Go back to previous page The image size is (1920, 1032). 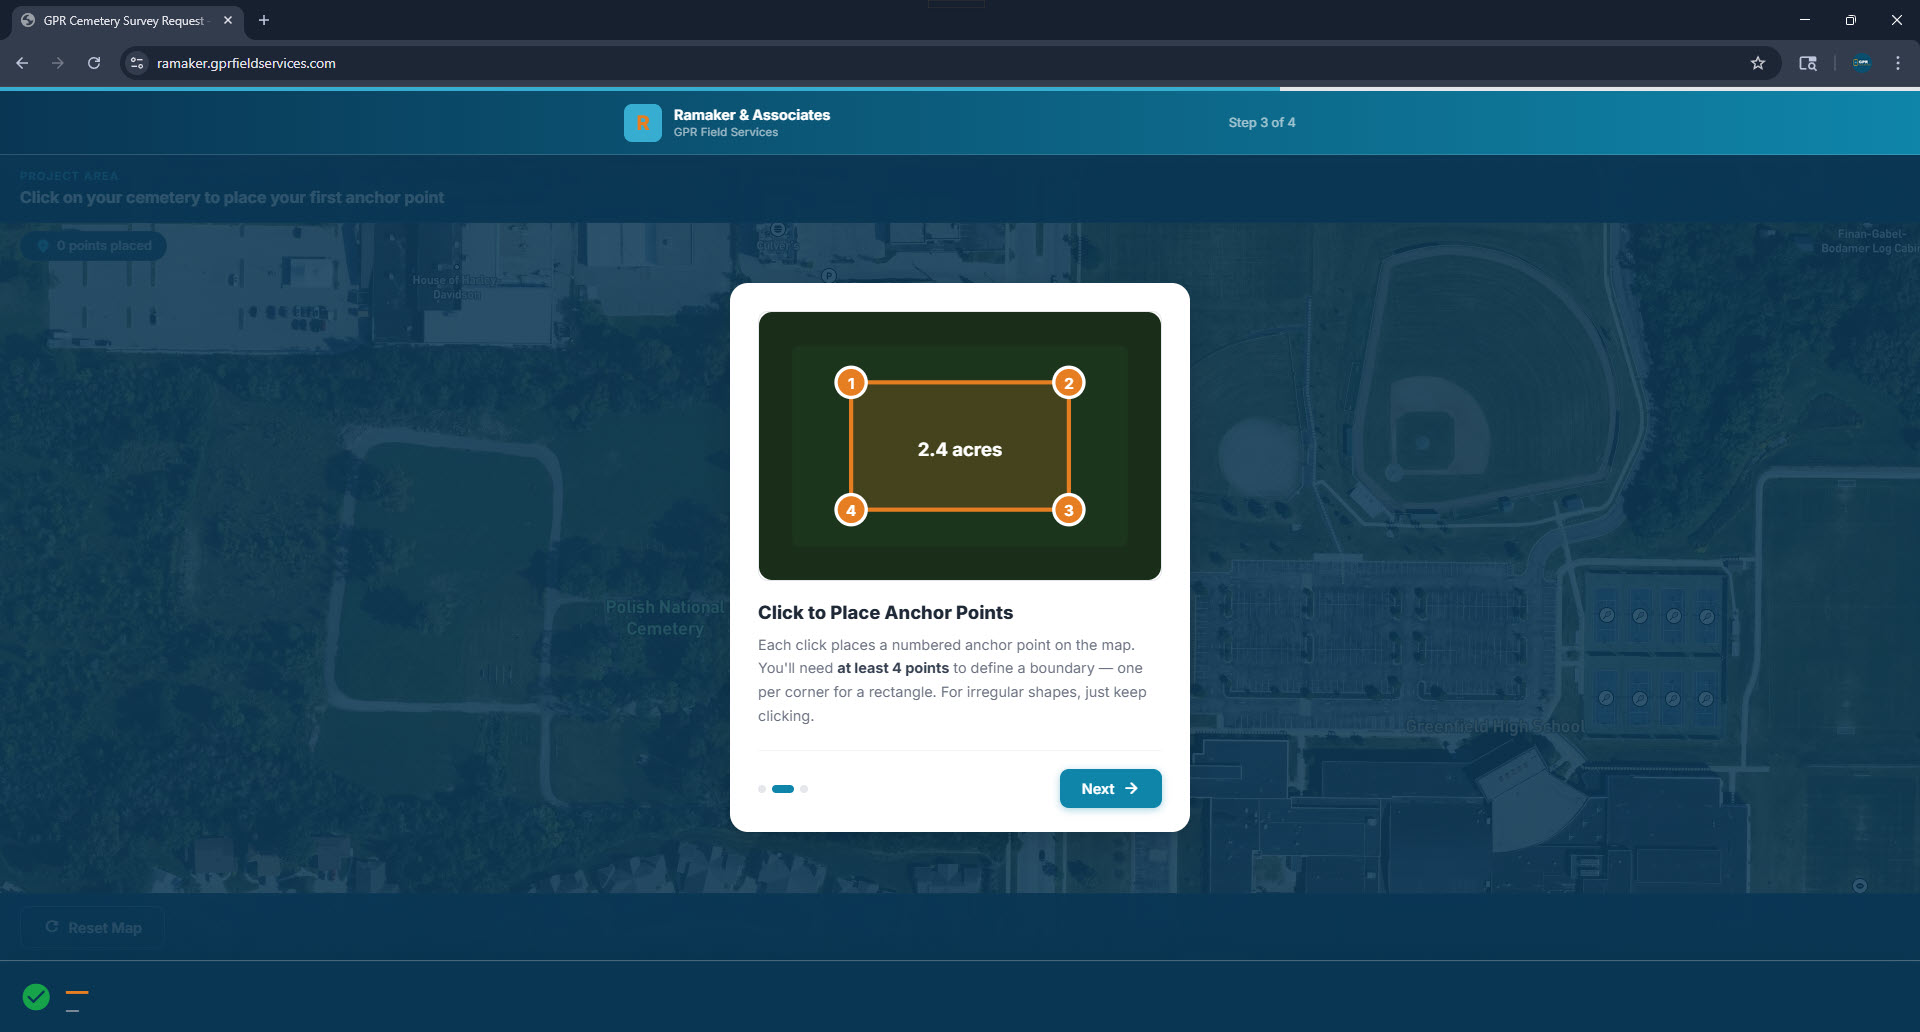[x=22, y=63]
